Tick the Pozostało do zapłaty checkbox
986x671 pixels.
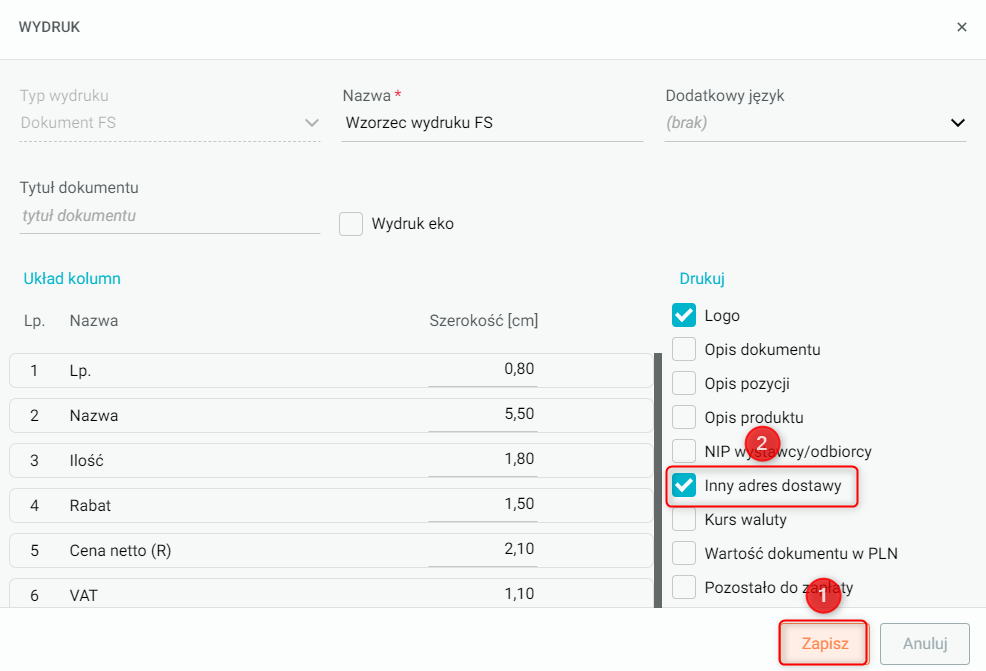[684, 587]
